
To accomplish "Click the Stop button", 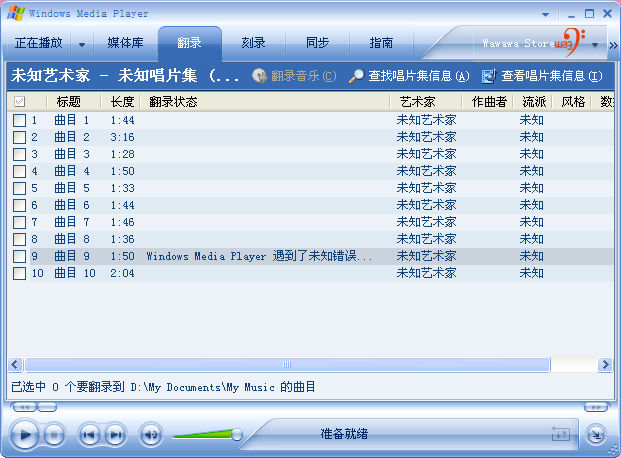I will tap(54, 435).
